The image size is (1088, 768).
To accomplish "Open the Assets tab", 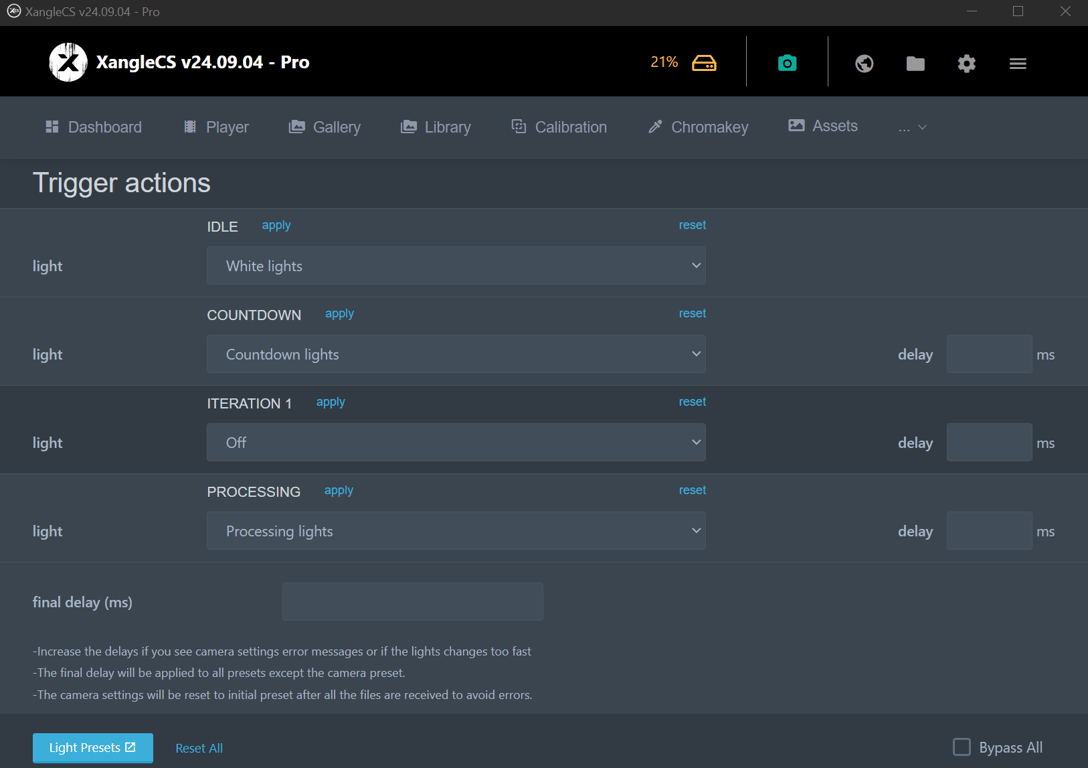I will pyautogui.click(x=823, y=126).
